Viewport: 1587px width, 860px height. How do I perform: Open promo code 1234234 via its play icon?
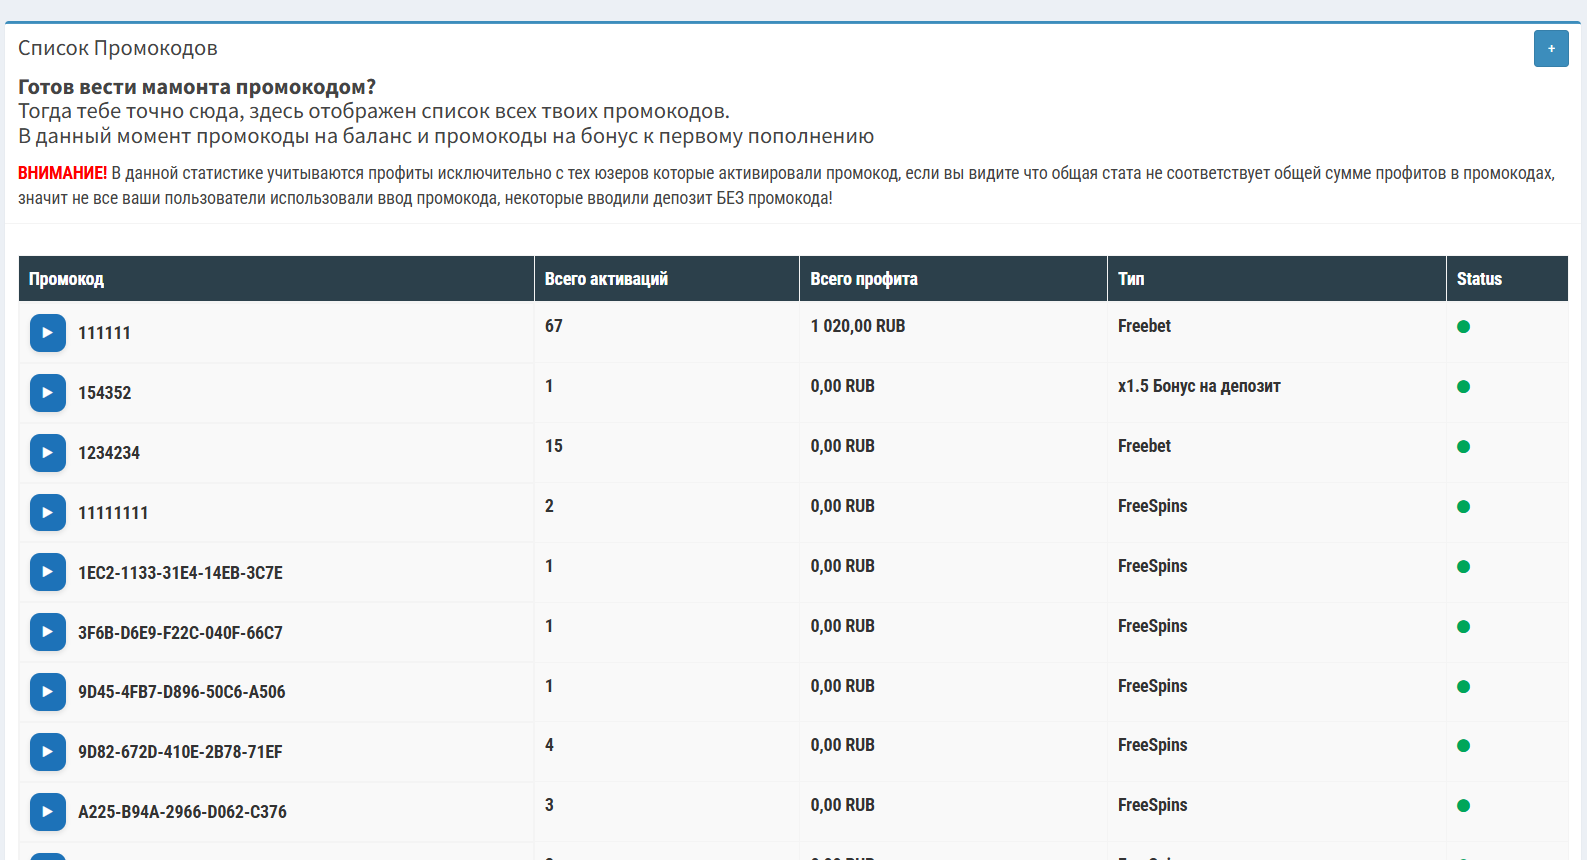pyautogui.click(x=48, y=453)
